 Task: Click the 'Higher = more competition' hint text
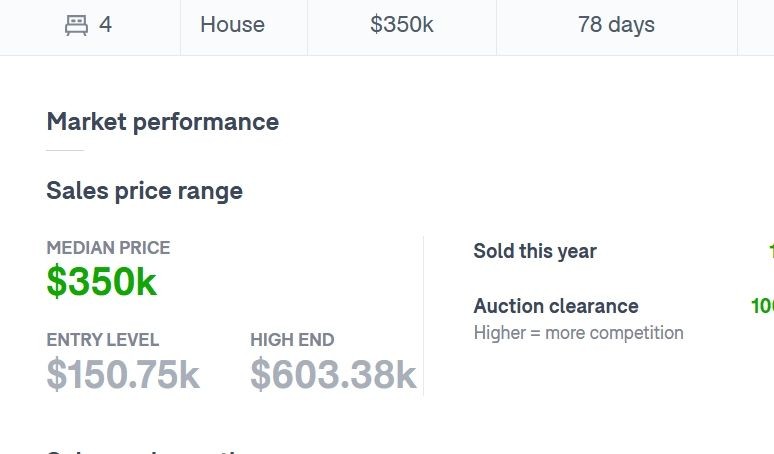pyautogui.click(x=579, y=333)
